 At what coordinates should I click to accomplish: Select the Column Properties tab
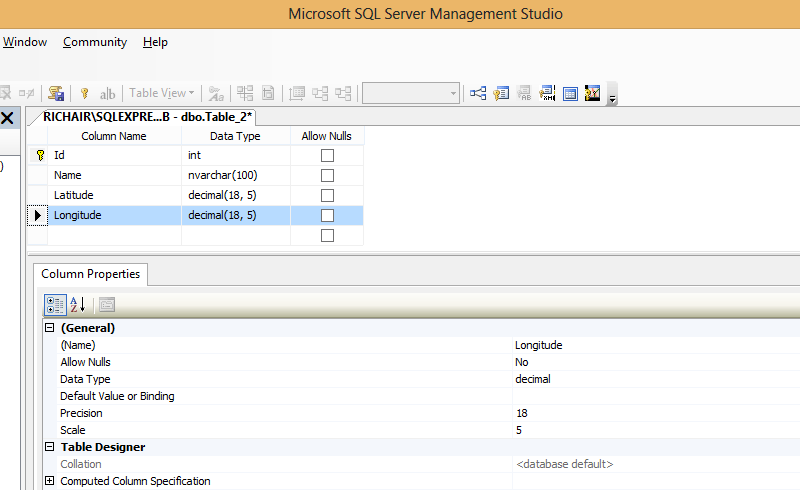click(x=91, y=274)
